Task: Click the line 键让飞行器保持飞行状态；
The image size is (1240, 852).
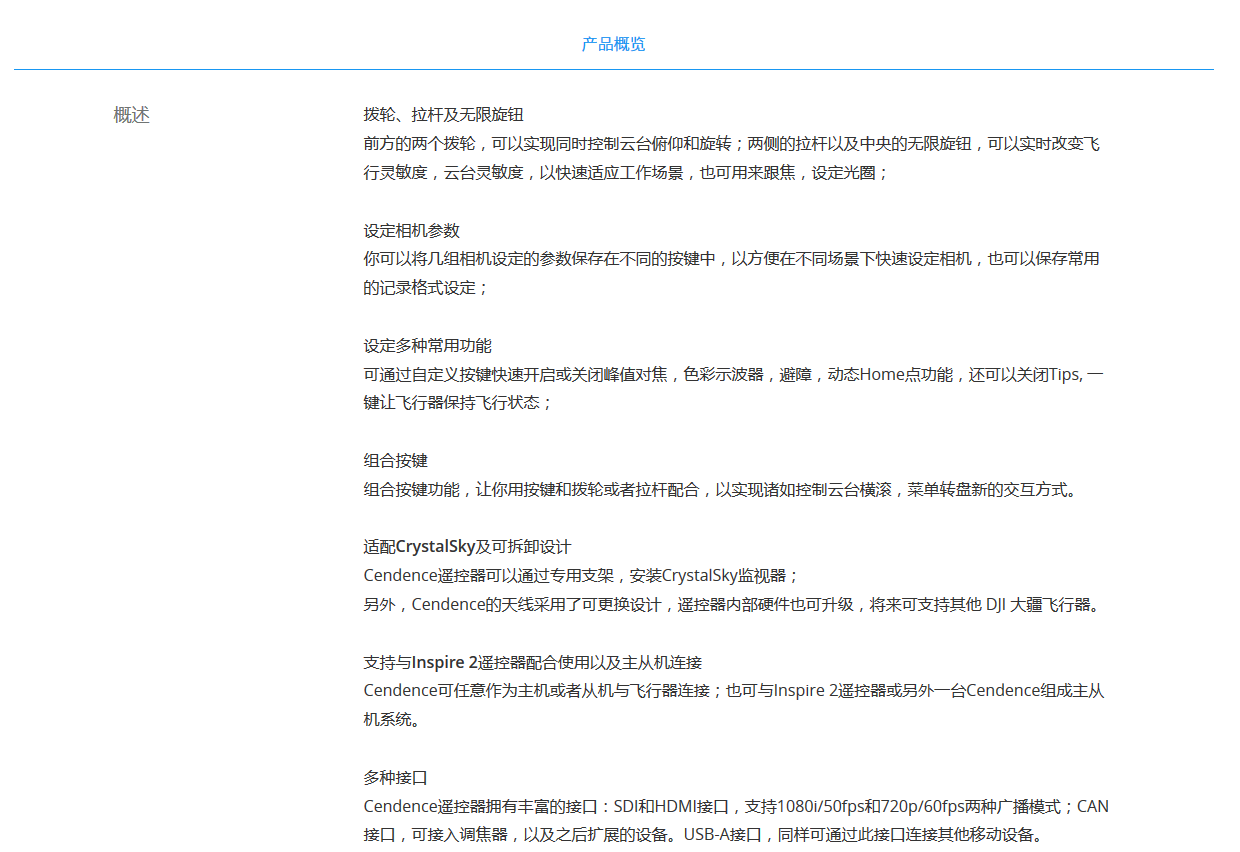Action: tap(458, 403)
